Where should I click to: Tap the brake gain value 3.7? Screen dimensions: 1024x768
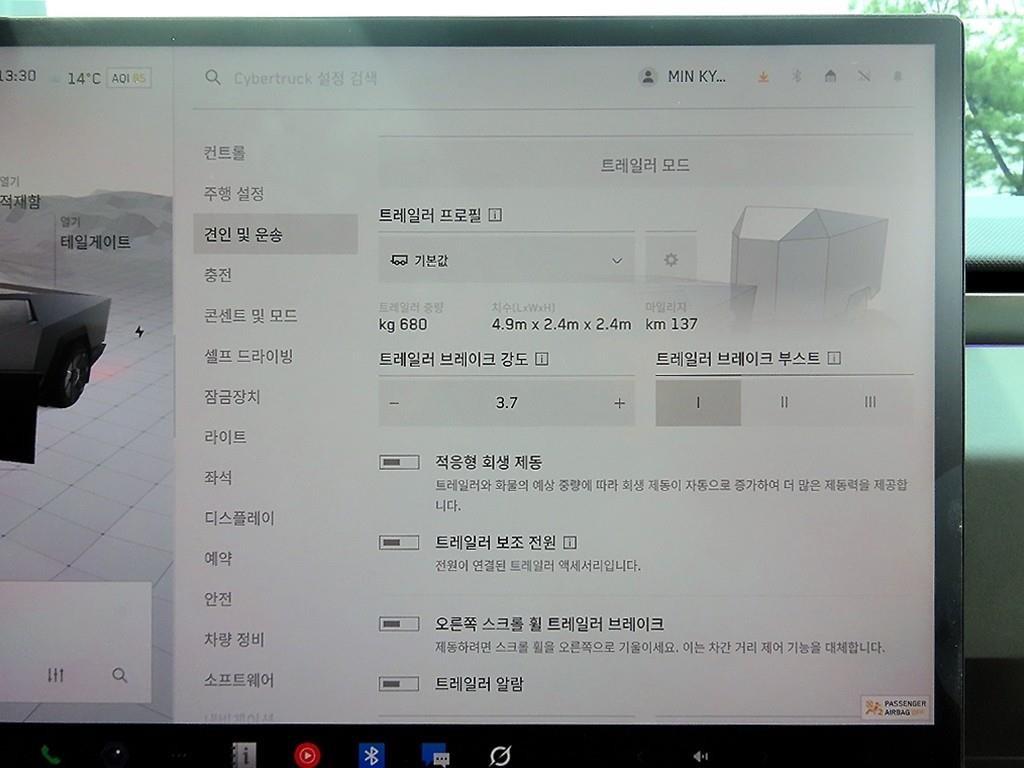point(506,403)
